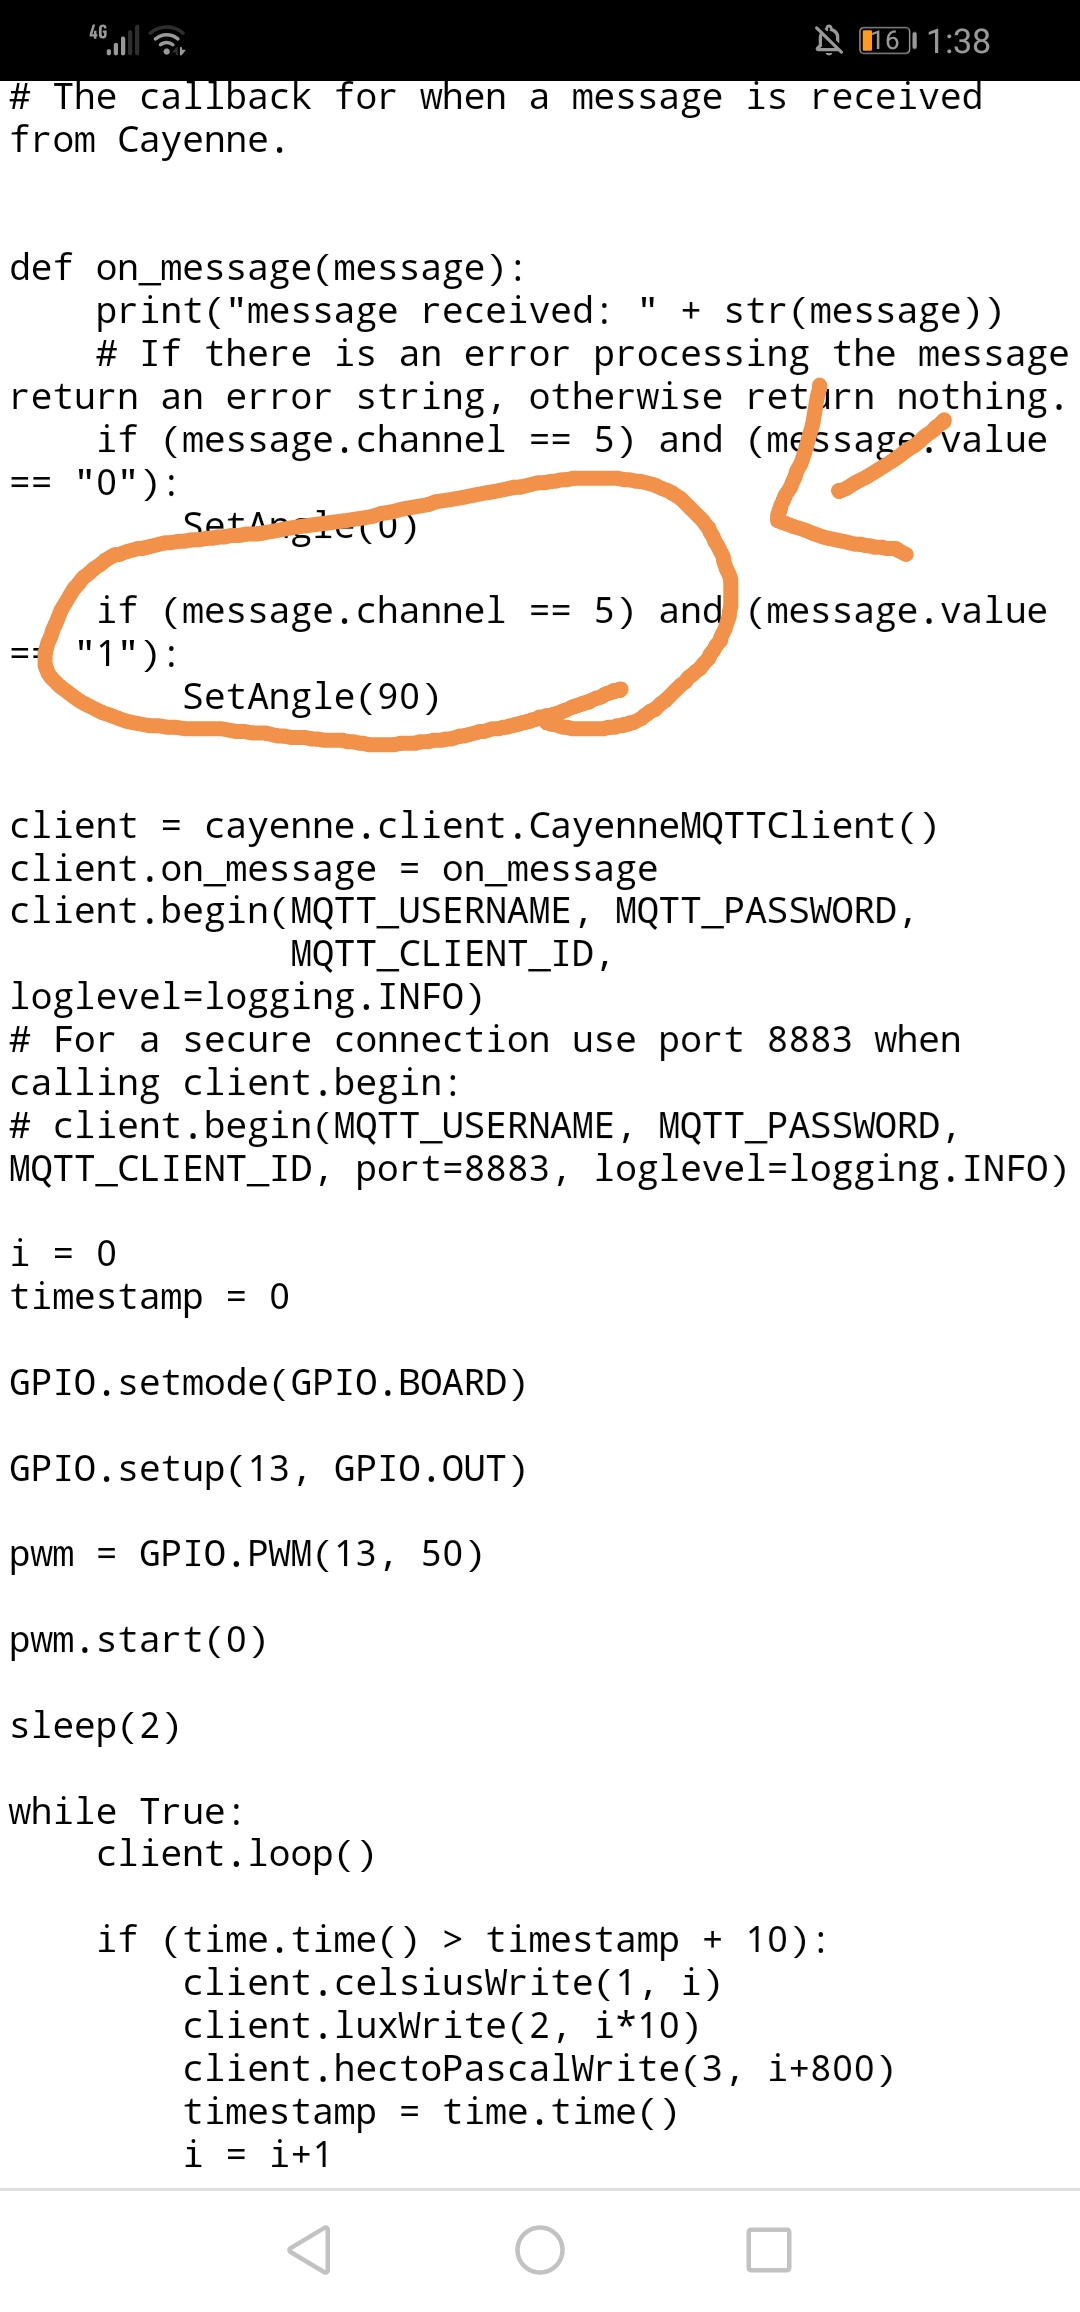The width and height of the screenshot is (1080, 2312).
Task: Tap the client.loop() line
Action: (236, 1854)
